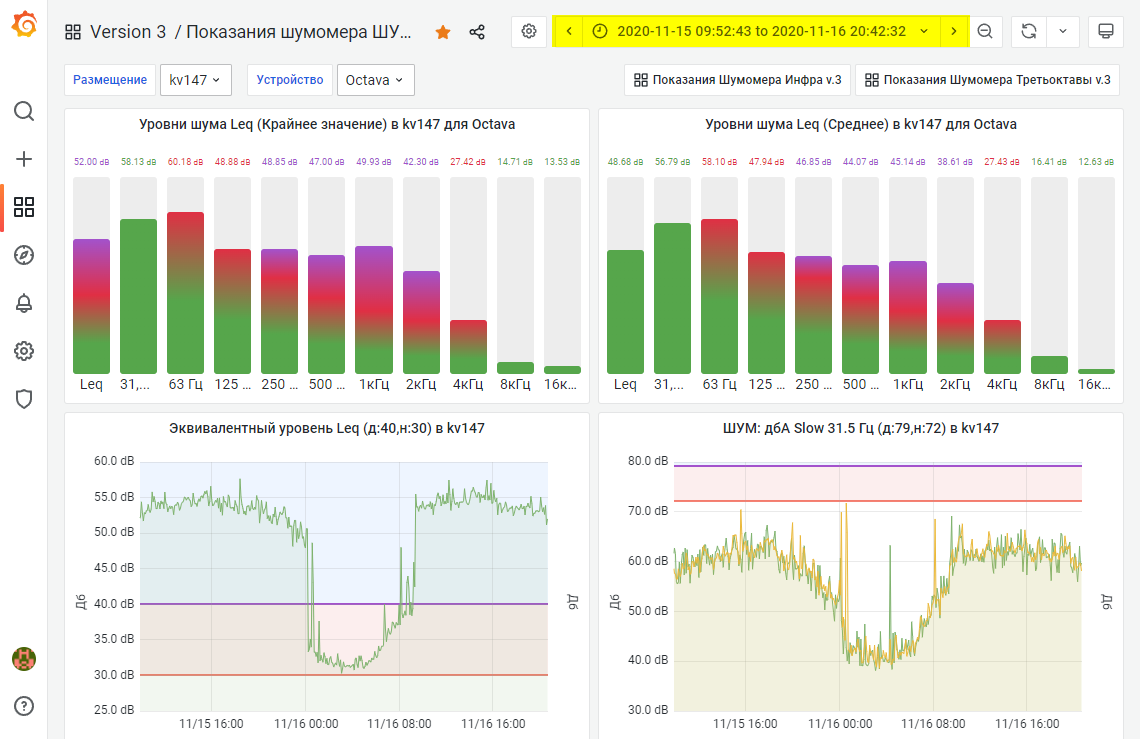Unstar this dashboard with star icon
This screenshot has width=1140, height=739.
[443, 32]
